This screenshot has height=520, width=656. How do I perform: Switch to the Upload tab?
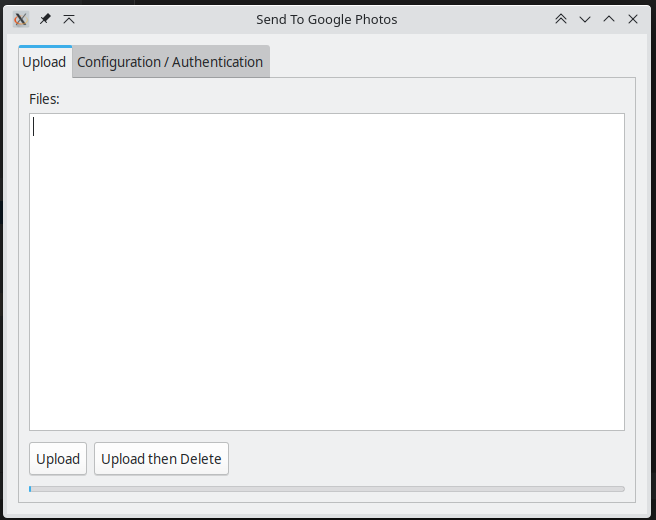44,62
